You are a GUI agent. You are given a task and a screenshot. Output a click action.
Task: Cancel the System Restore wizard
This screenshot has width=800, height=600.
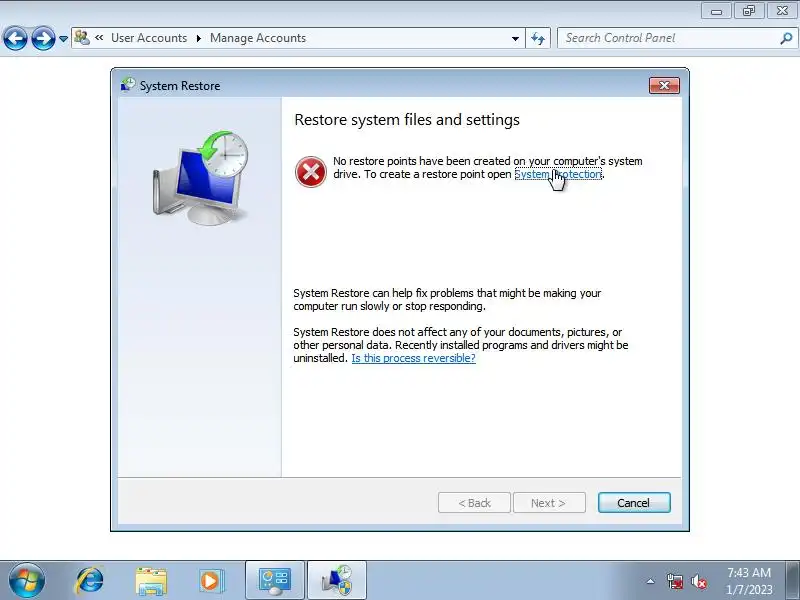tap(634, 503)
